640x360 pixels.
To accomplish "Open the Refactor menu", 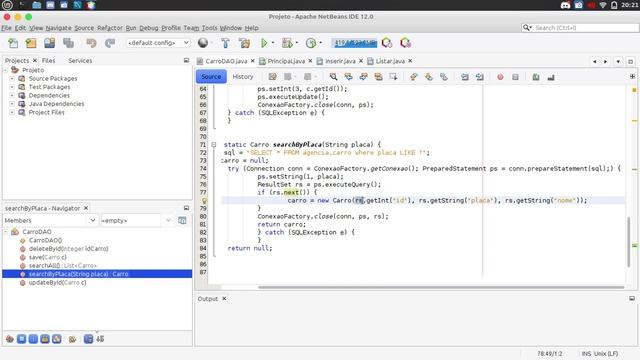I will [110, 28].
